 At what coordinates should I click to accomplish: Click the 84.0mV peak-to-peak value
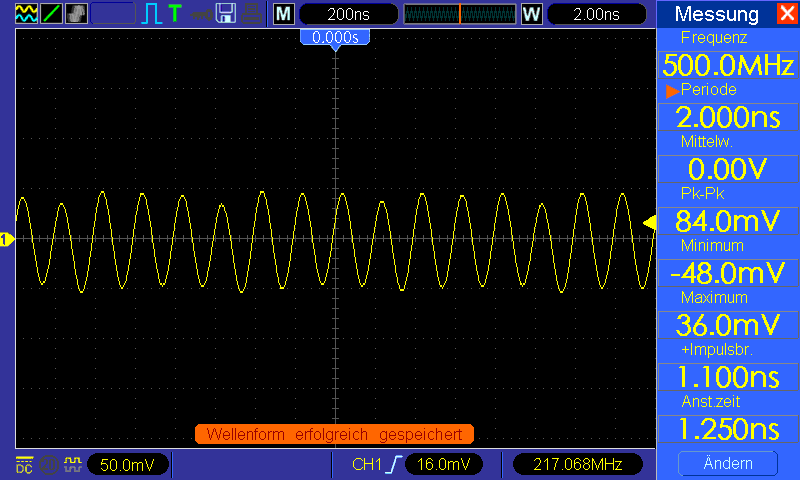pyautogui.click(x=728, y=221)
